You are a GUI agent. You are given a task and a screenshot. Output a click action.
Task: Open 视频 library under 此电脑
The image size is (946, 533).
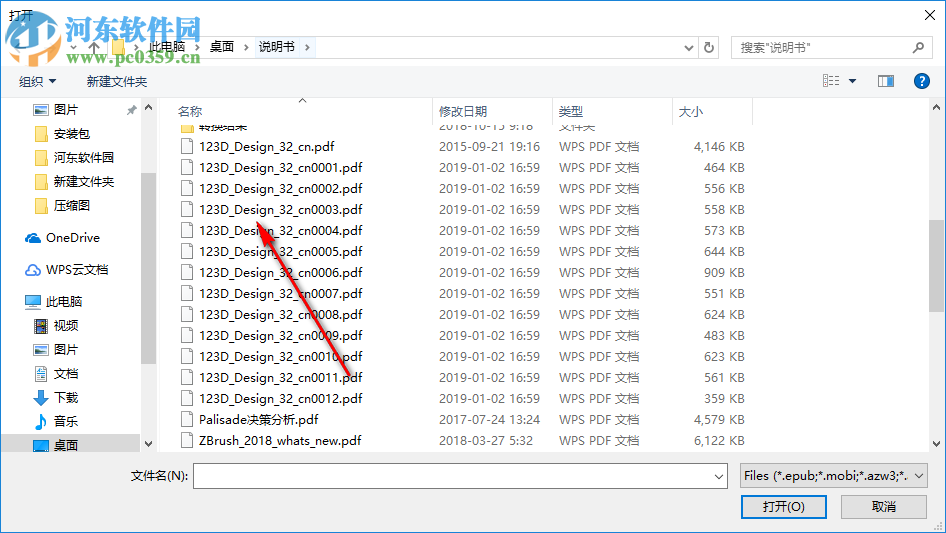click(x=66, y=325)
